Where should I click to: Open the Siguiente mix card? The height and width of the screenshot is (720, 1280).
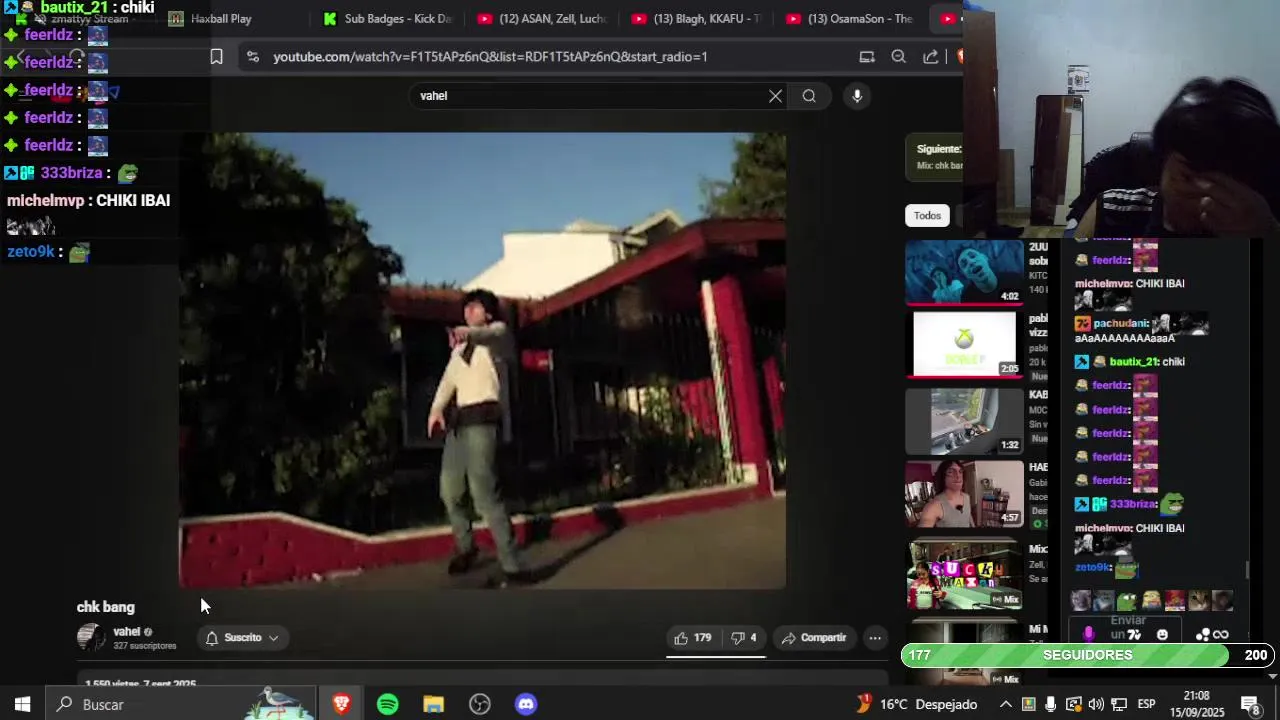tap(934, 157)
